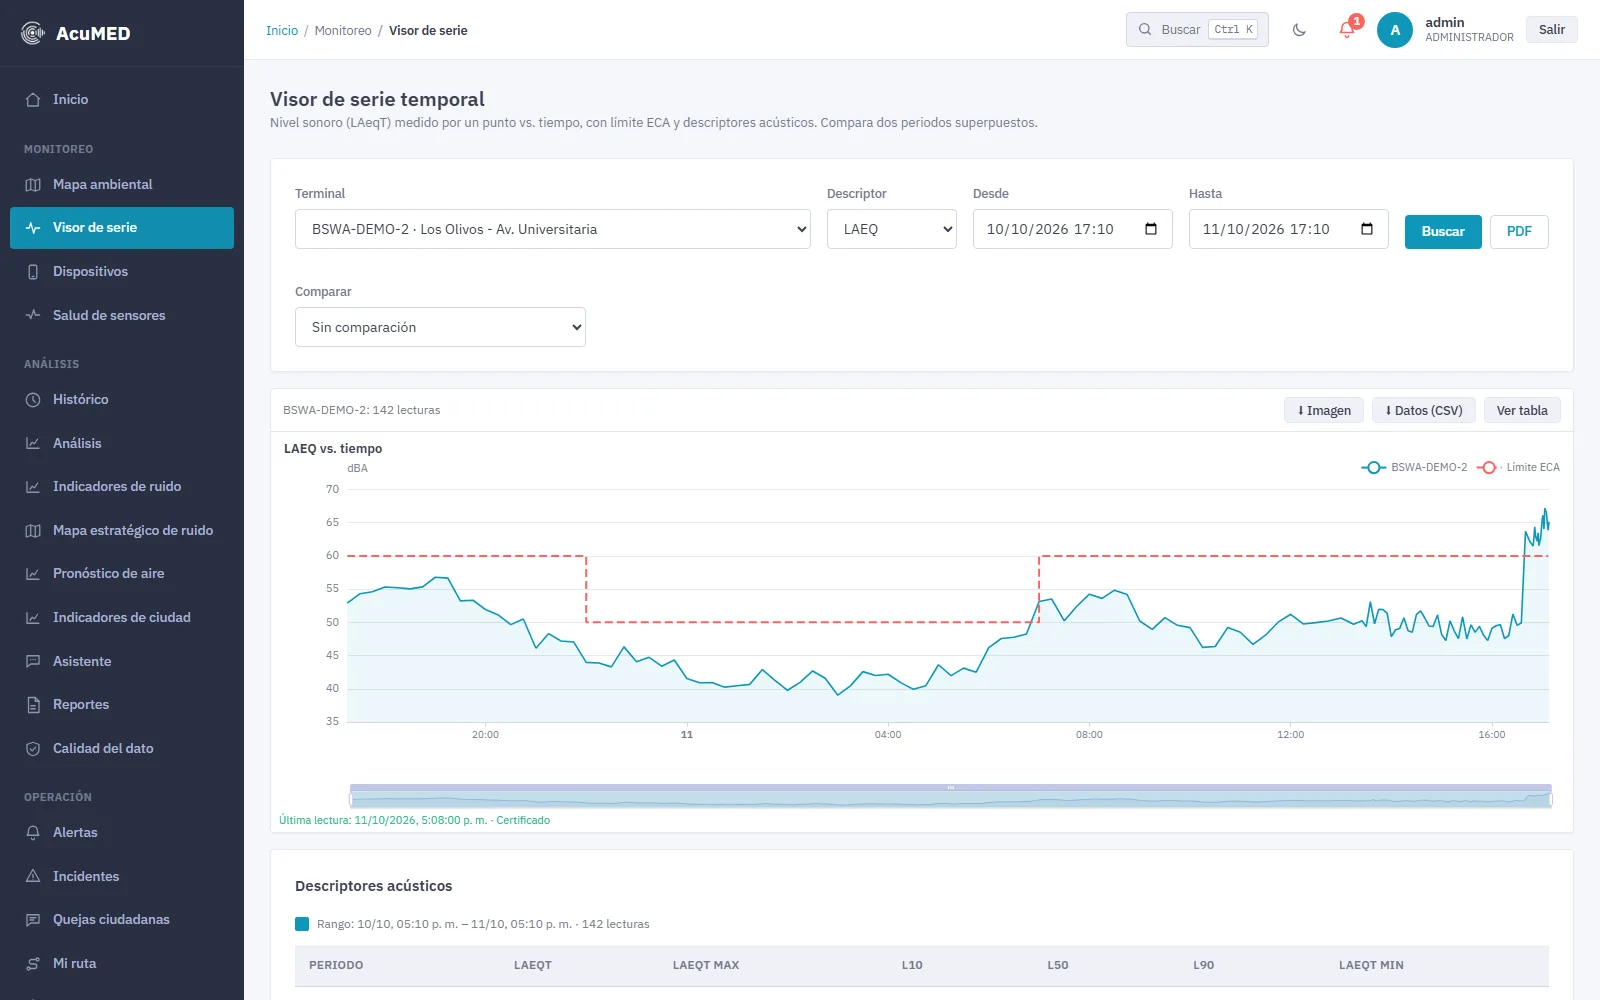Screen dimensions: 1600x1000
Task: Expand the Terminal dropdown
Action: tap(553, 229)
